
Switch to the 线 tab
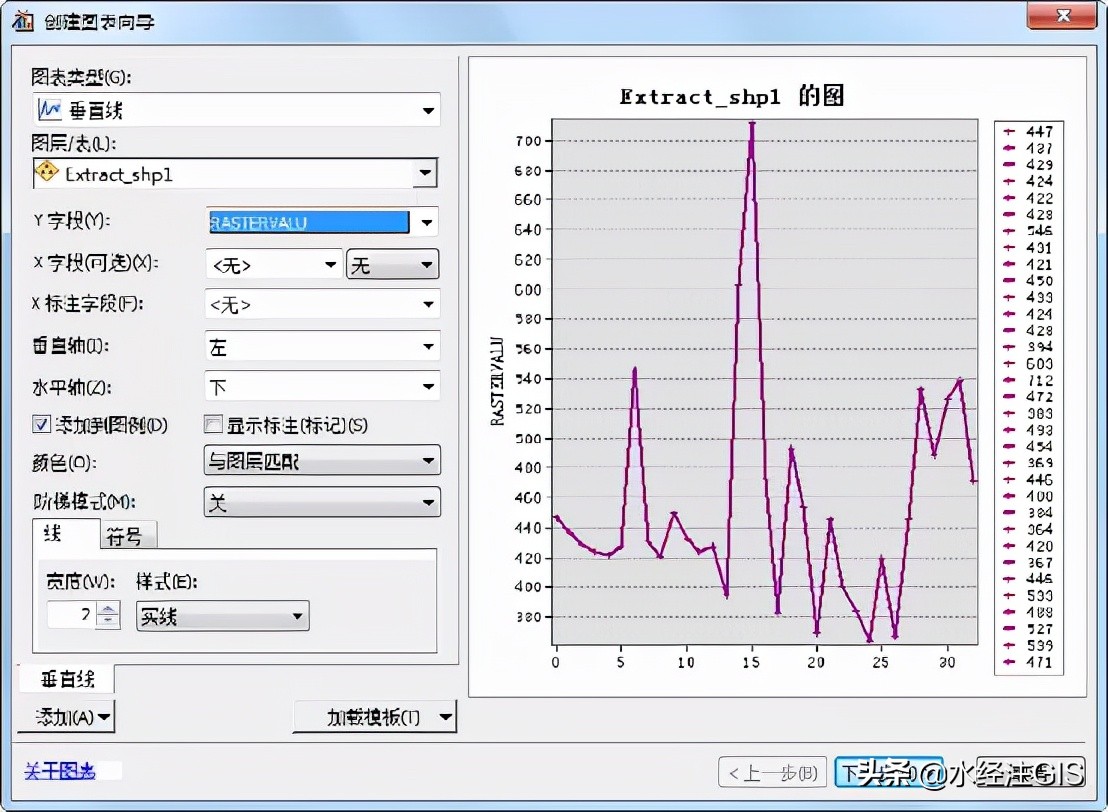(66, 534)
